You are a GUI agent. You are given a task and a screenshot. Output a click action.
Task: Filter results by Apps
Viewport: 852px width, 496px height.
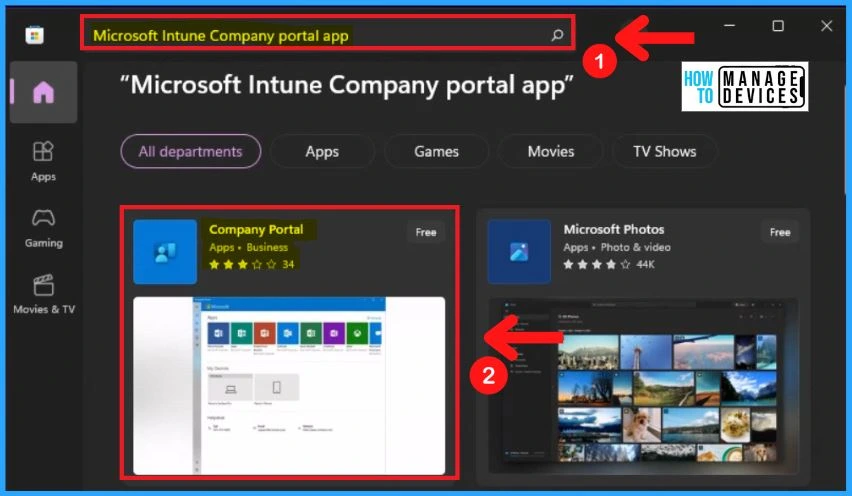(x=322, y=152)
